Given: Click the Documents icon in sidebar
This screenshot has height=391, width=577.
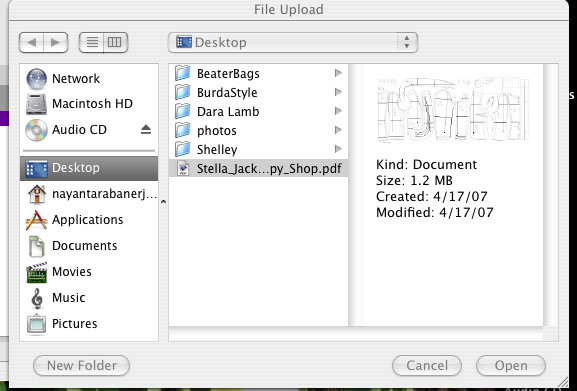Looking at the screenshot, I should click(x=37, y=246).
